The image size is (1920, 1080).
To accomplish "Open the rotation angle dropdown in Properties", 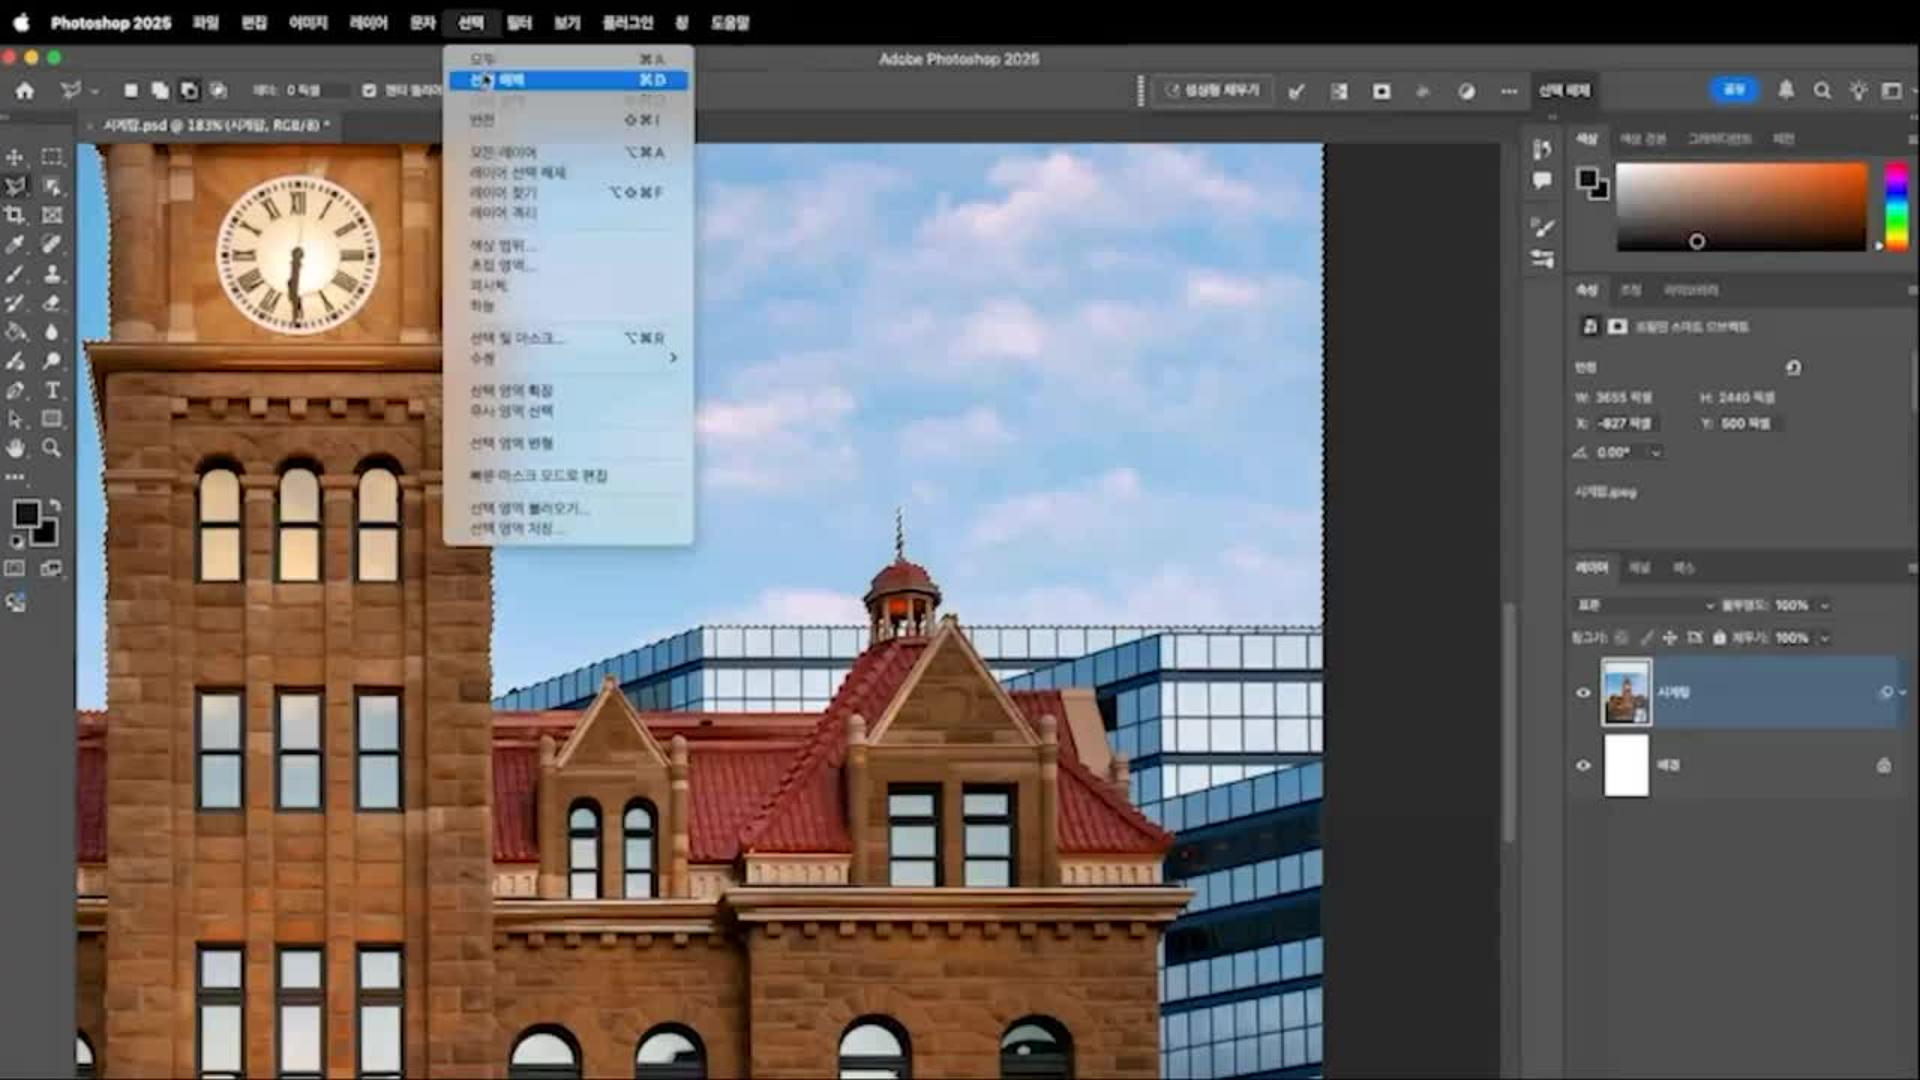I will coord(1656,453).
